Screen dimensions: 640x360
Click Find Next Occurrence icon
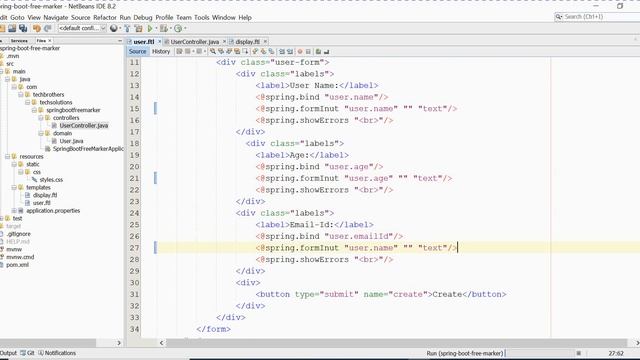pos(229,51)
